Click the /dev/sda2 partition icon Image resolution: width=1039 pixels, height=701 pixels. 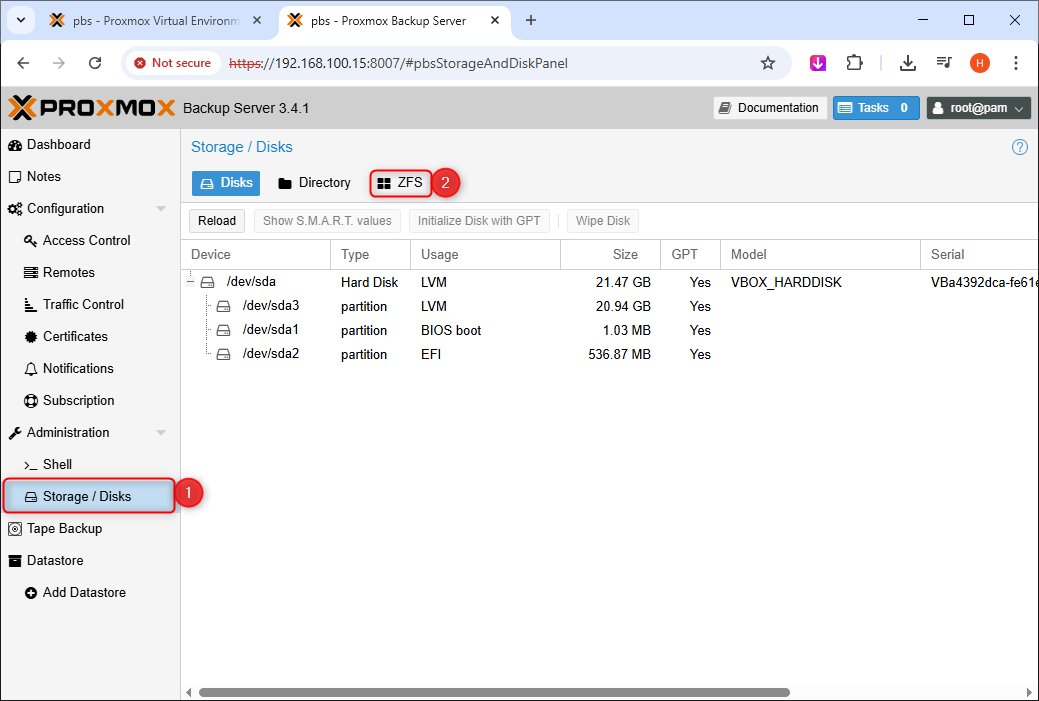click(x=223, y=354)
